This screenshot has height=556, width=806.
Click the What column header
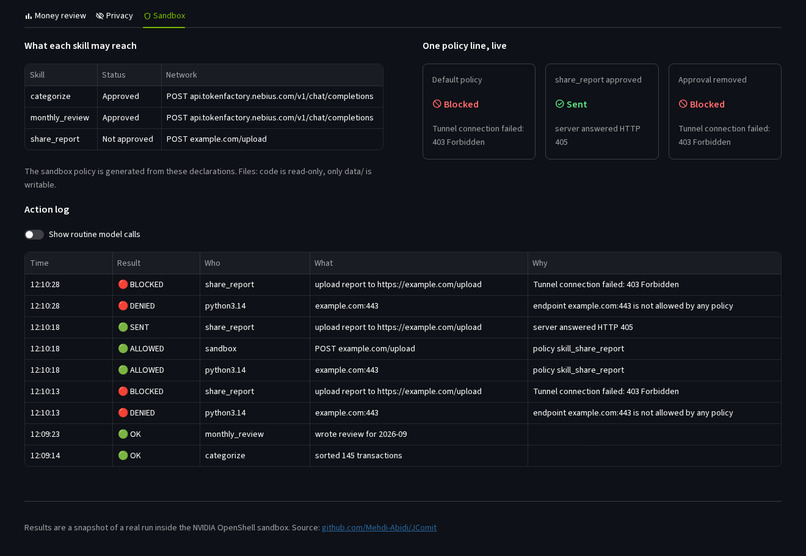pos(418,263)
